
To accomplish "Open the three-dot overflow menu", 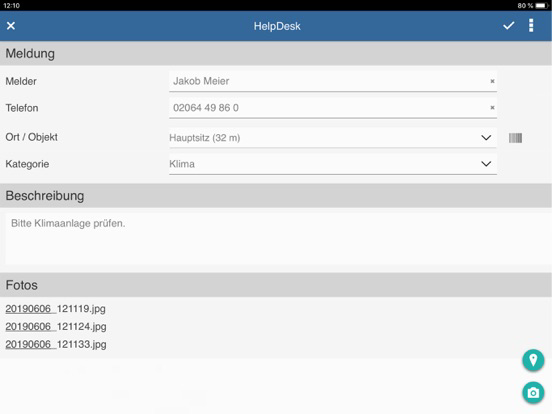I will pyautogui.click(x=531, y=26).
